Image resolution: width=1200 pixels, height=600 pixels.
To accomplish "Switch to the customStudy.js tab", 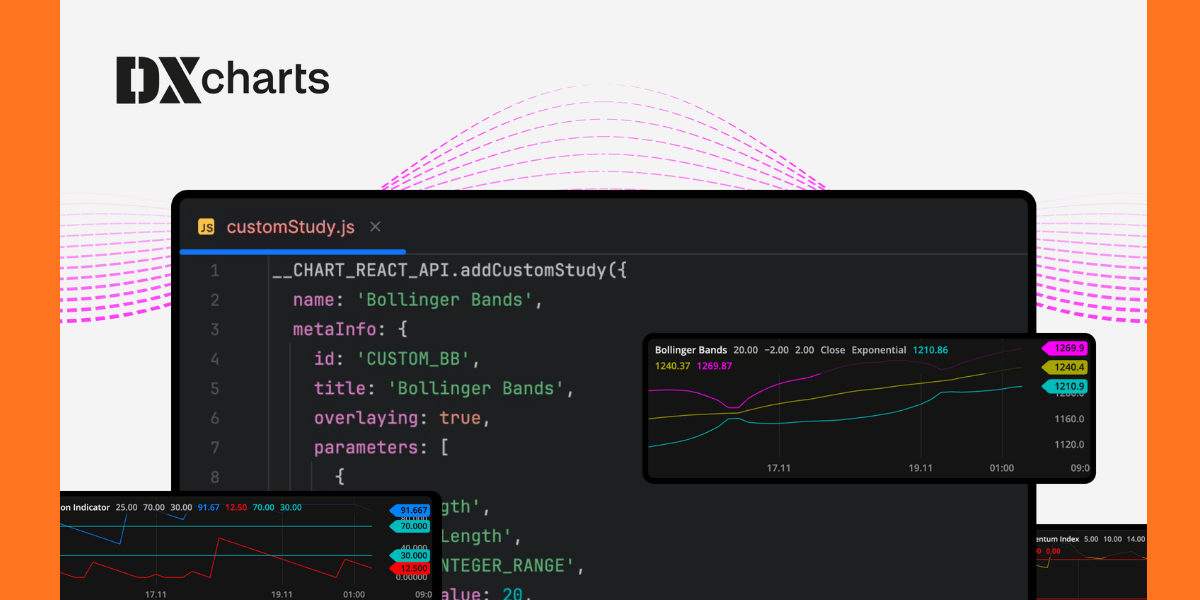I will [x=290, y=227].
